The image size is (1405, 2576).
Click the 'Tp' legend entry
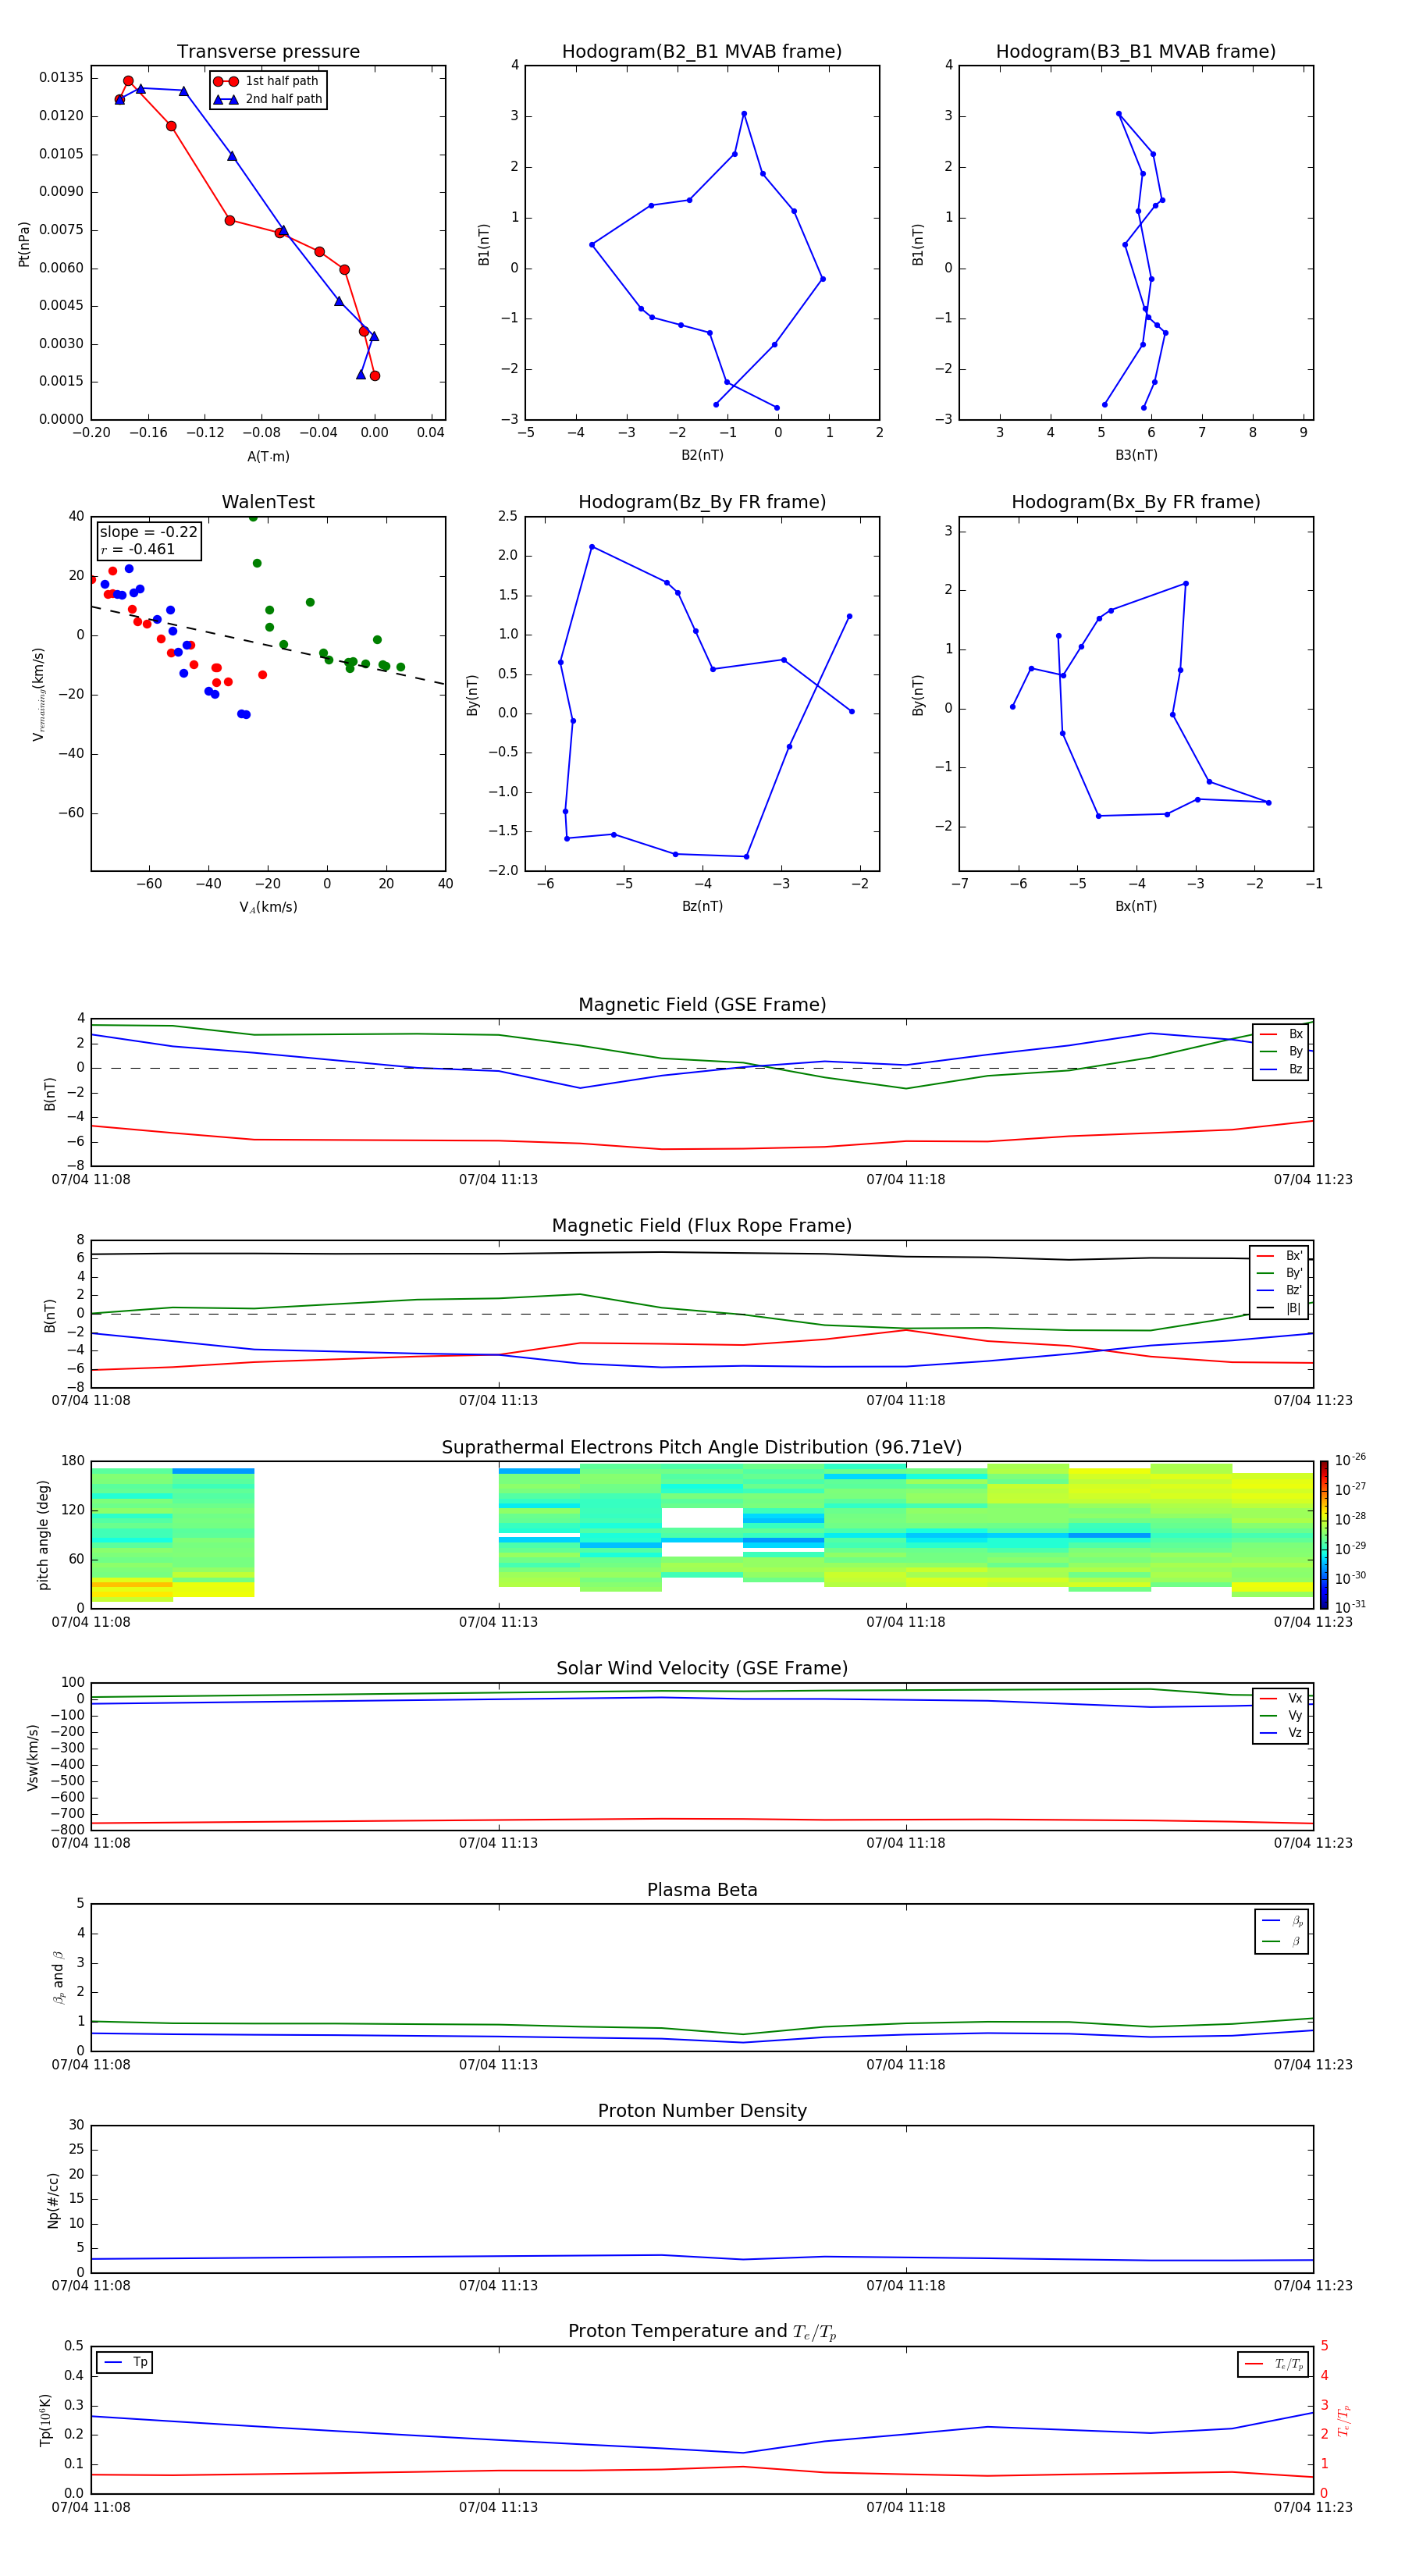click(125, 2362)
